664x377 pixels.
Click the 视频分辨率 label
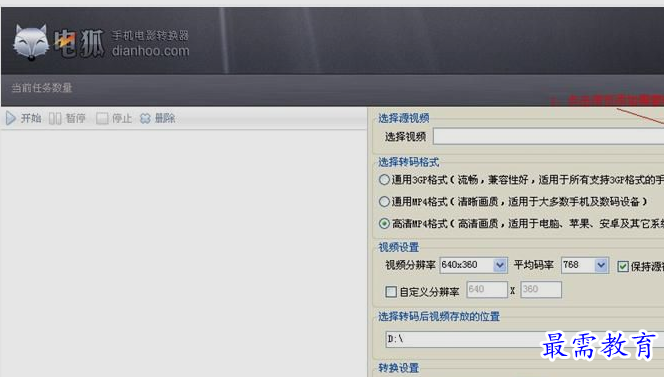410,265
